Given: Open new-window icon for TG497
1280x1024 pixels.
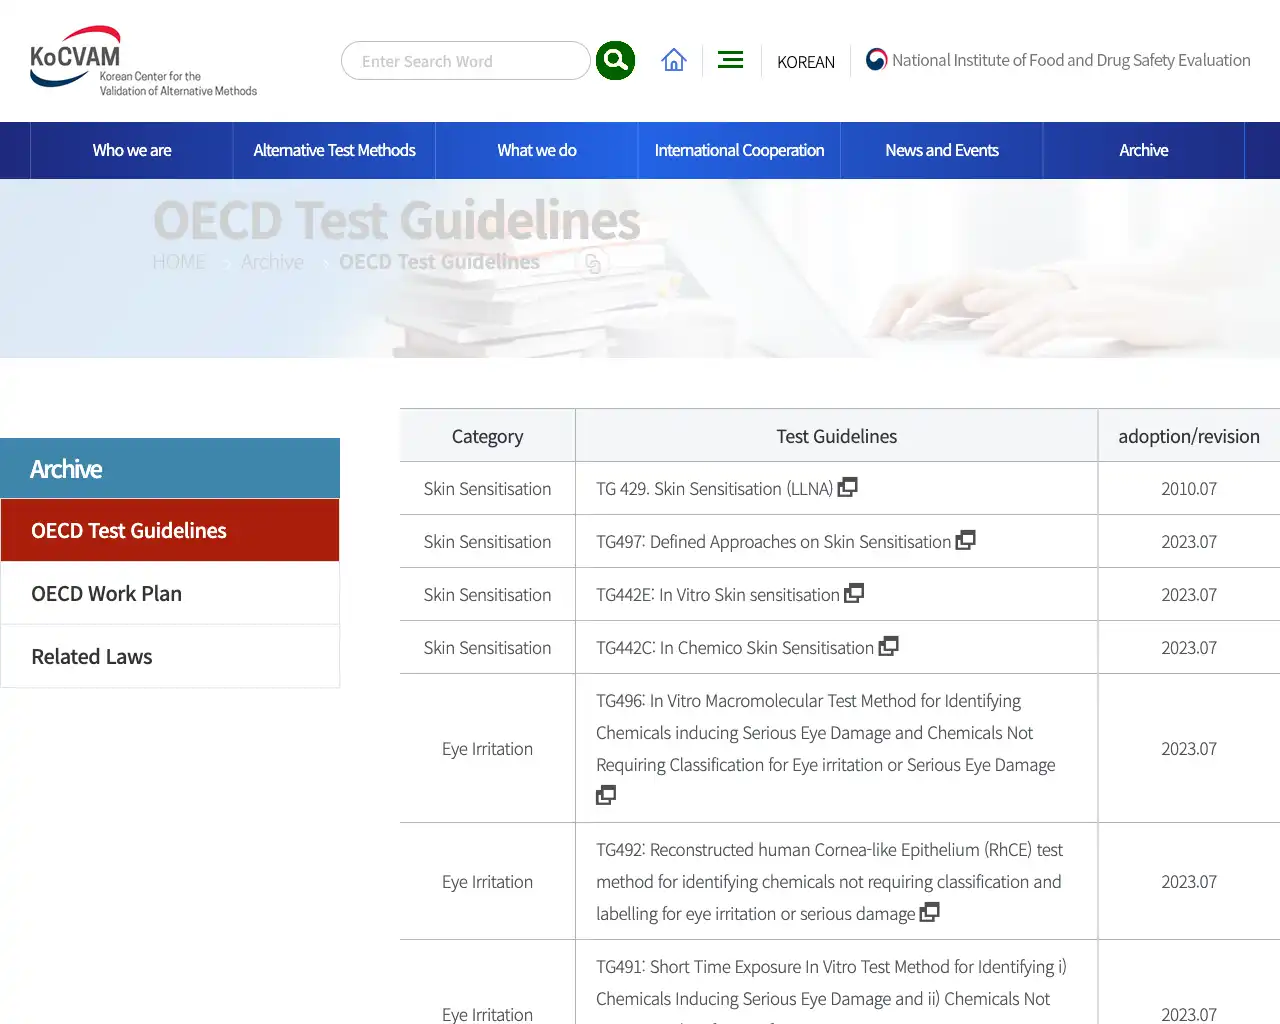Looking at the screenshot, I should point(966,540).
